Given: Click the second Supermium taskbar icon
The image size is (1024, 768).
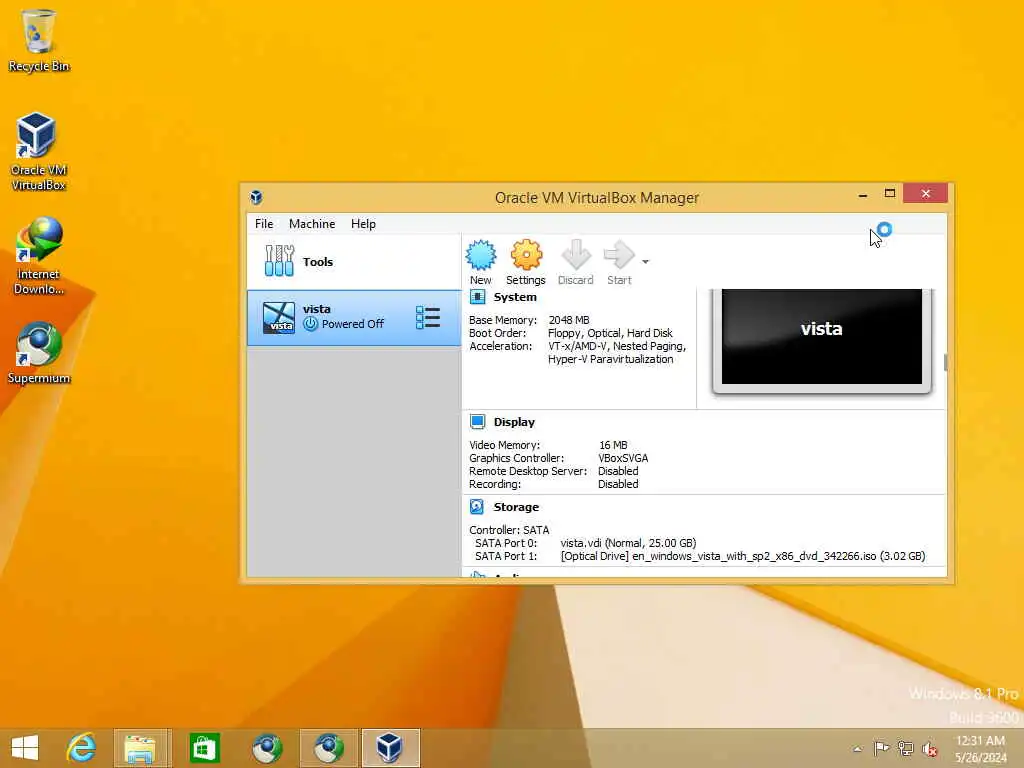Looking at the screenshot, I should click(x=328, y=748).
